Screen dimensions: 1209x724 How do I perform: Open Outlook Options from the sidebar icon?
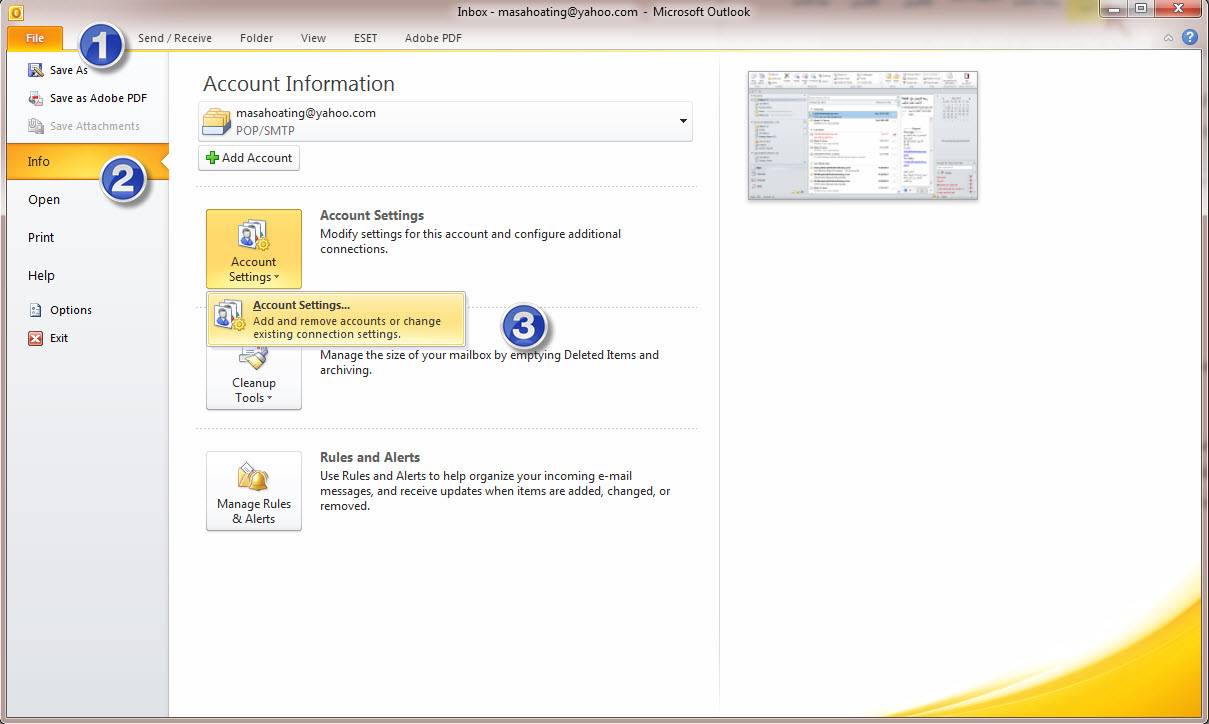click(x=36, y=310)
